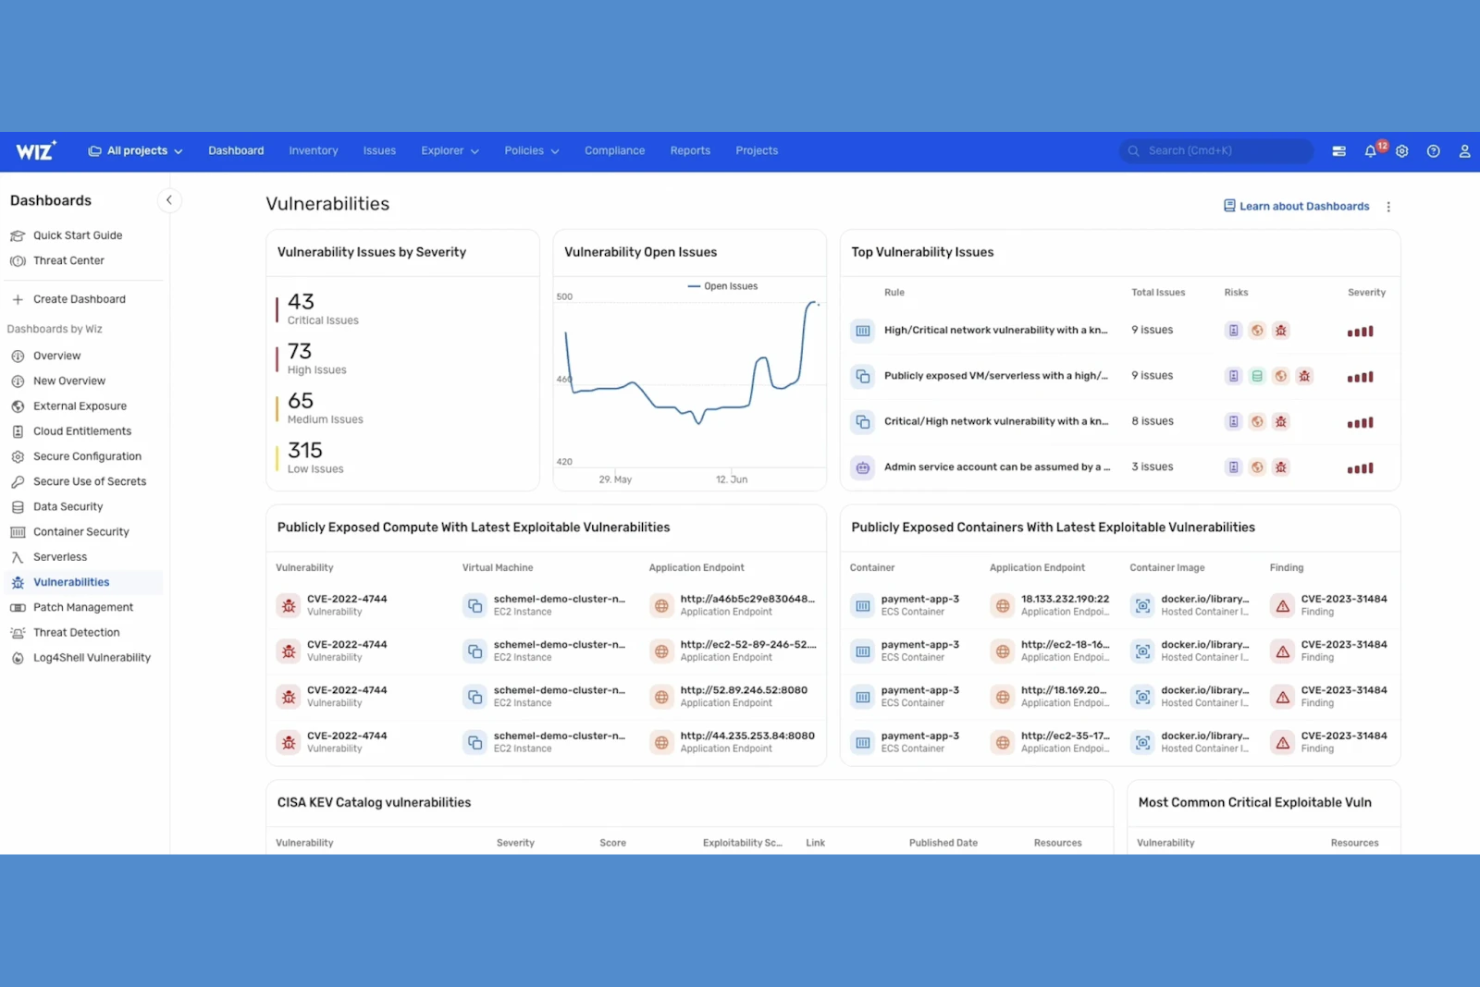Click the search bar field
Viewport: 1480px width, 987px height.
1215,150
